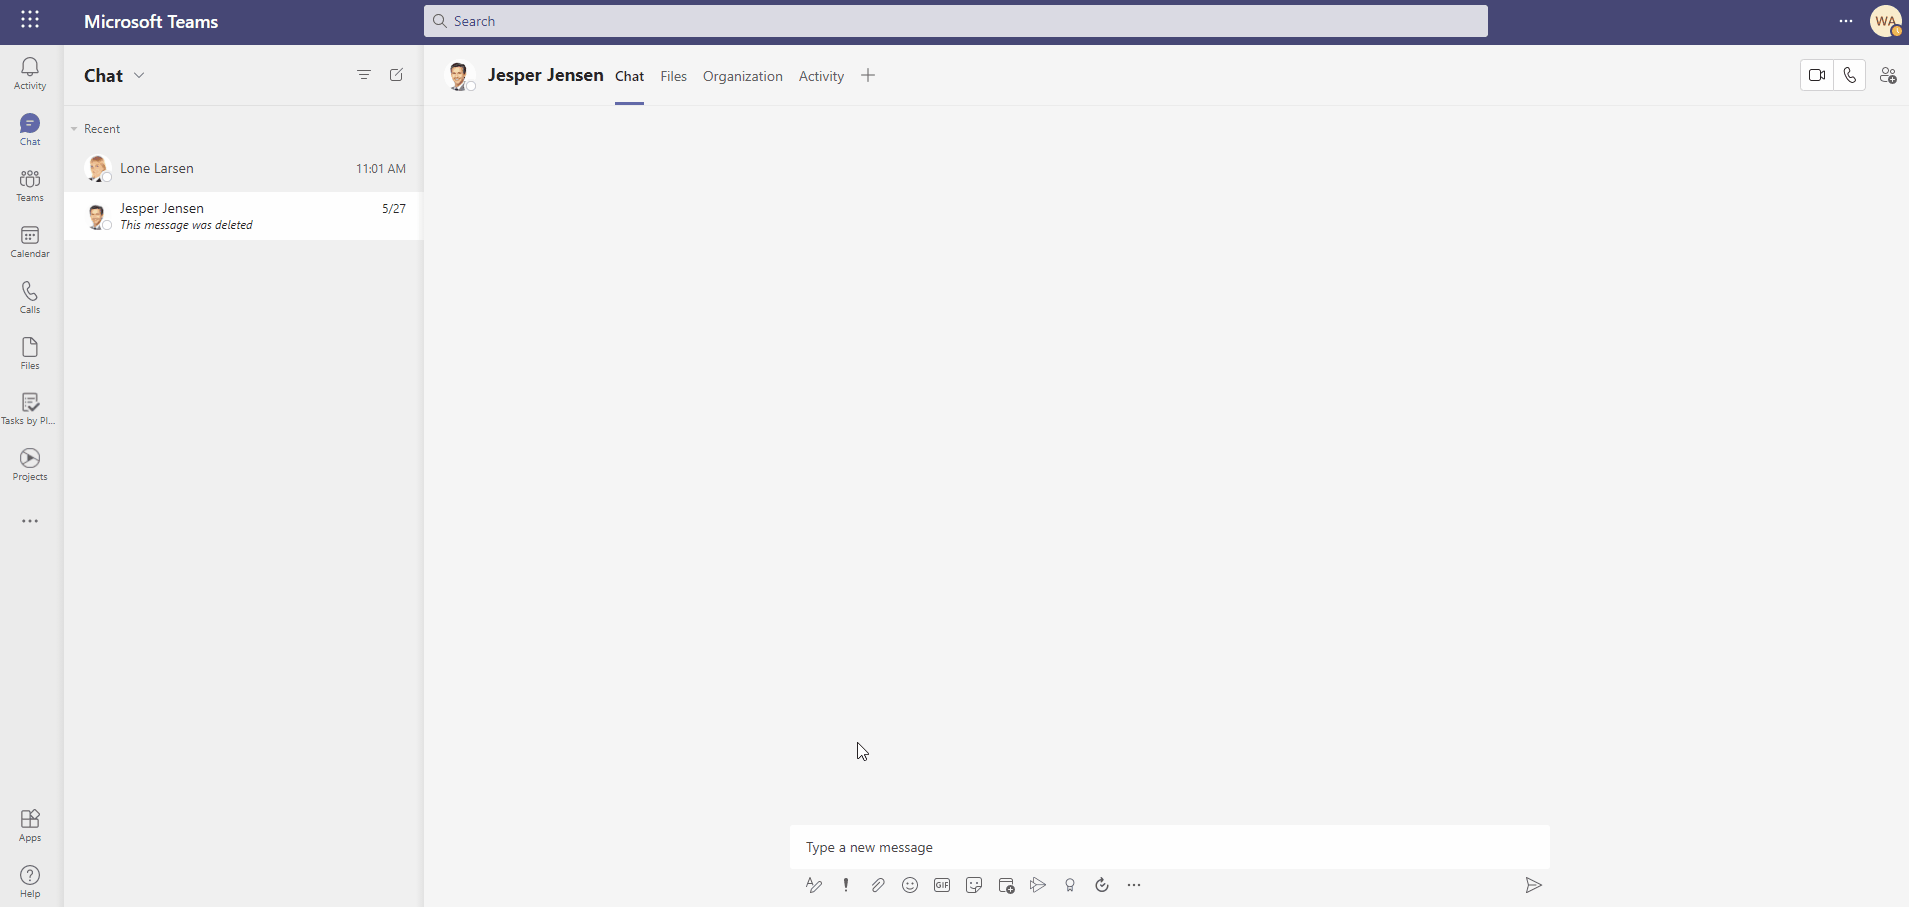This screenshot has height=907, width=1909.
Task: Switch to the Activity tab in chat header
Action: pos(821,76)
